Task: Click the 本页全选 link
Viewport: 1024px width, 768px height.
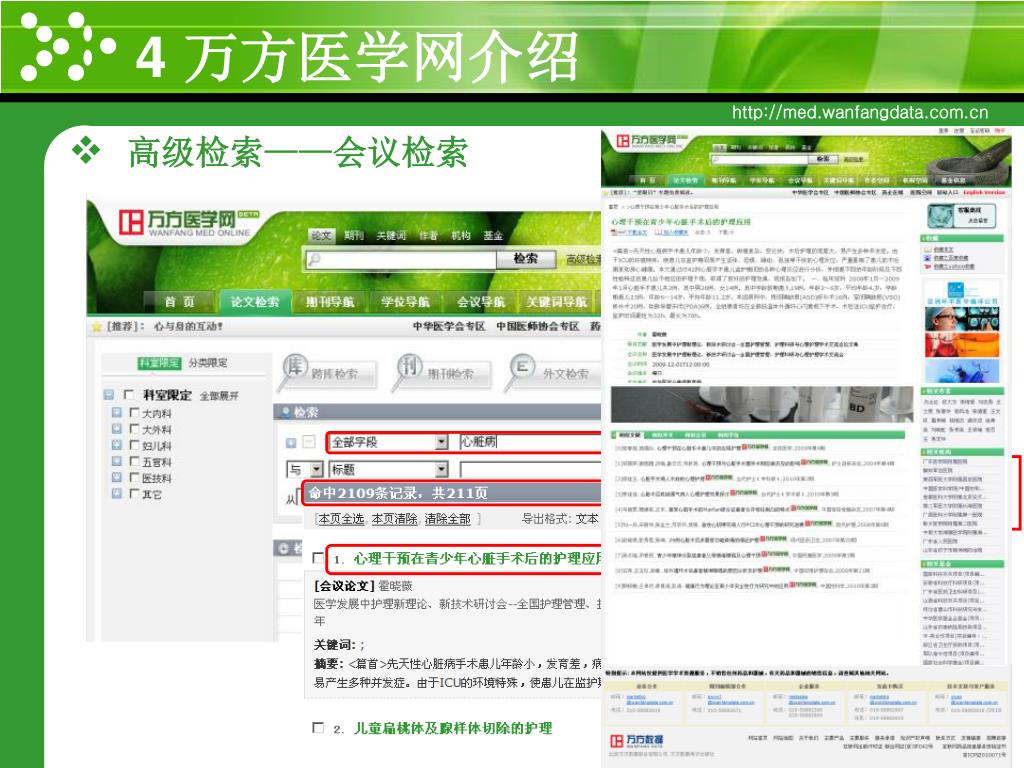Action: [342, 519]
